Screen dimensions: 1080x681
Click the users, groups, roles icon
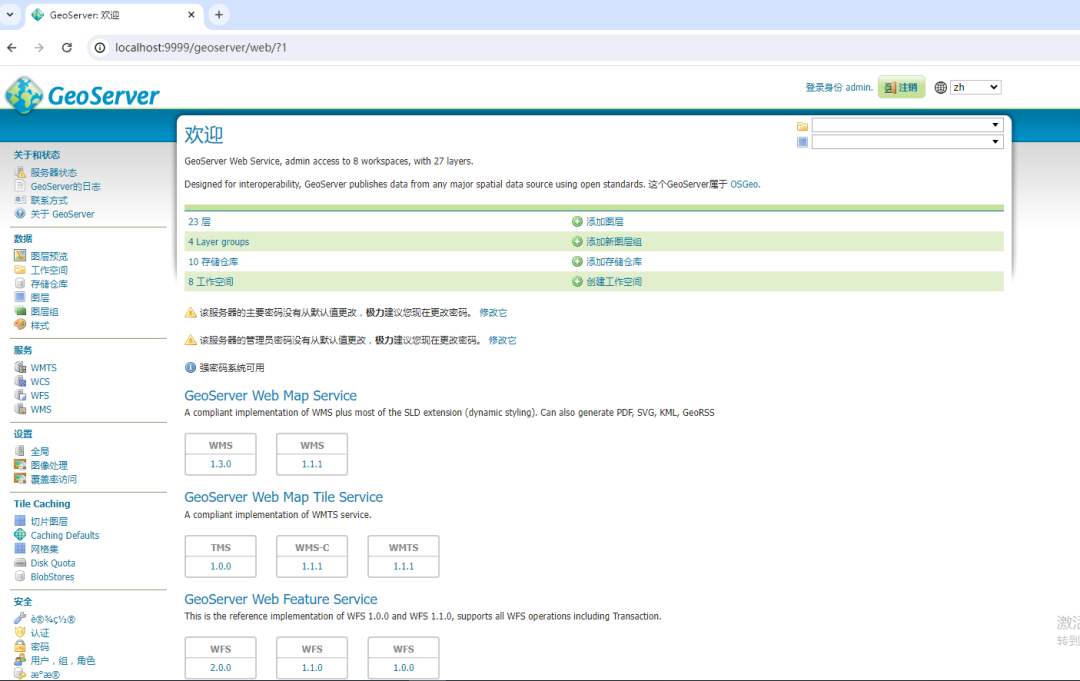20,660
